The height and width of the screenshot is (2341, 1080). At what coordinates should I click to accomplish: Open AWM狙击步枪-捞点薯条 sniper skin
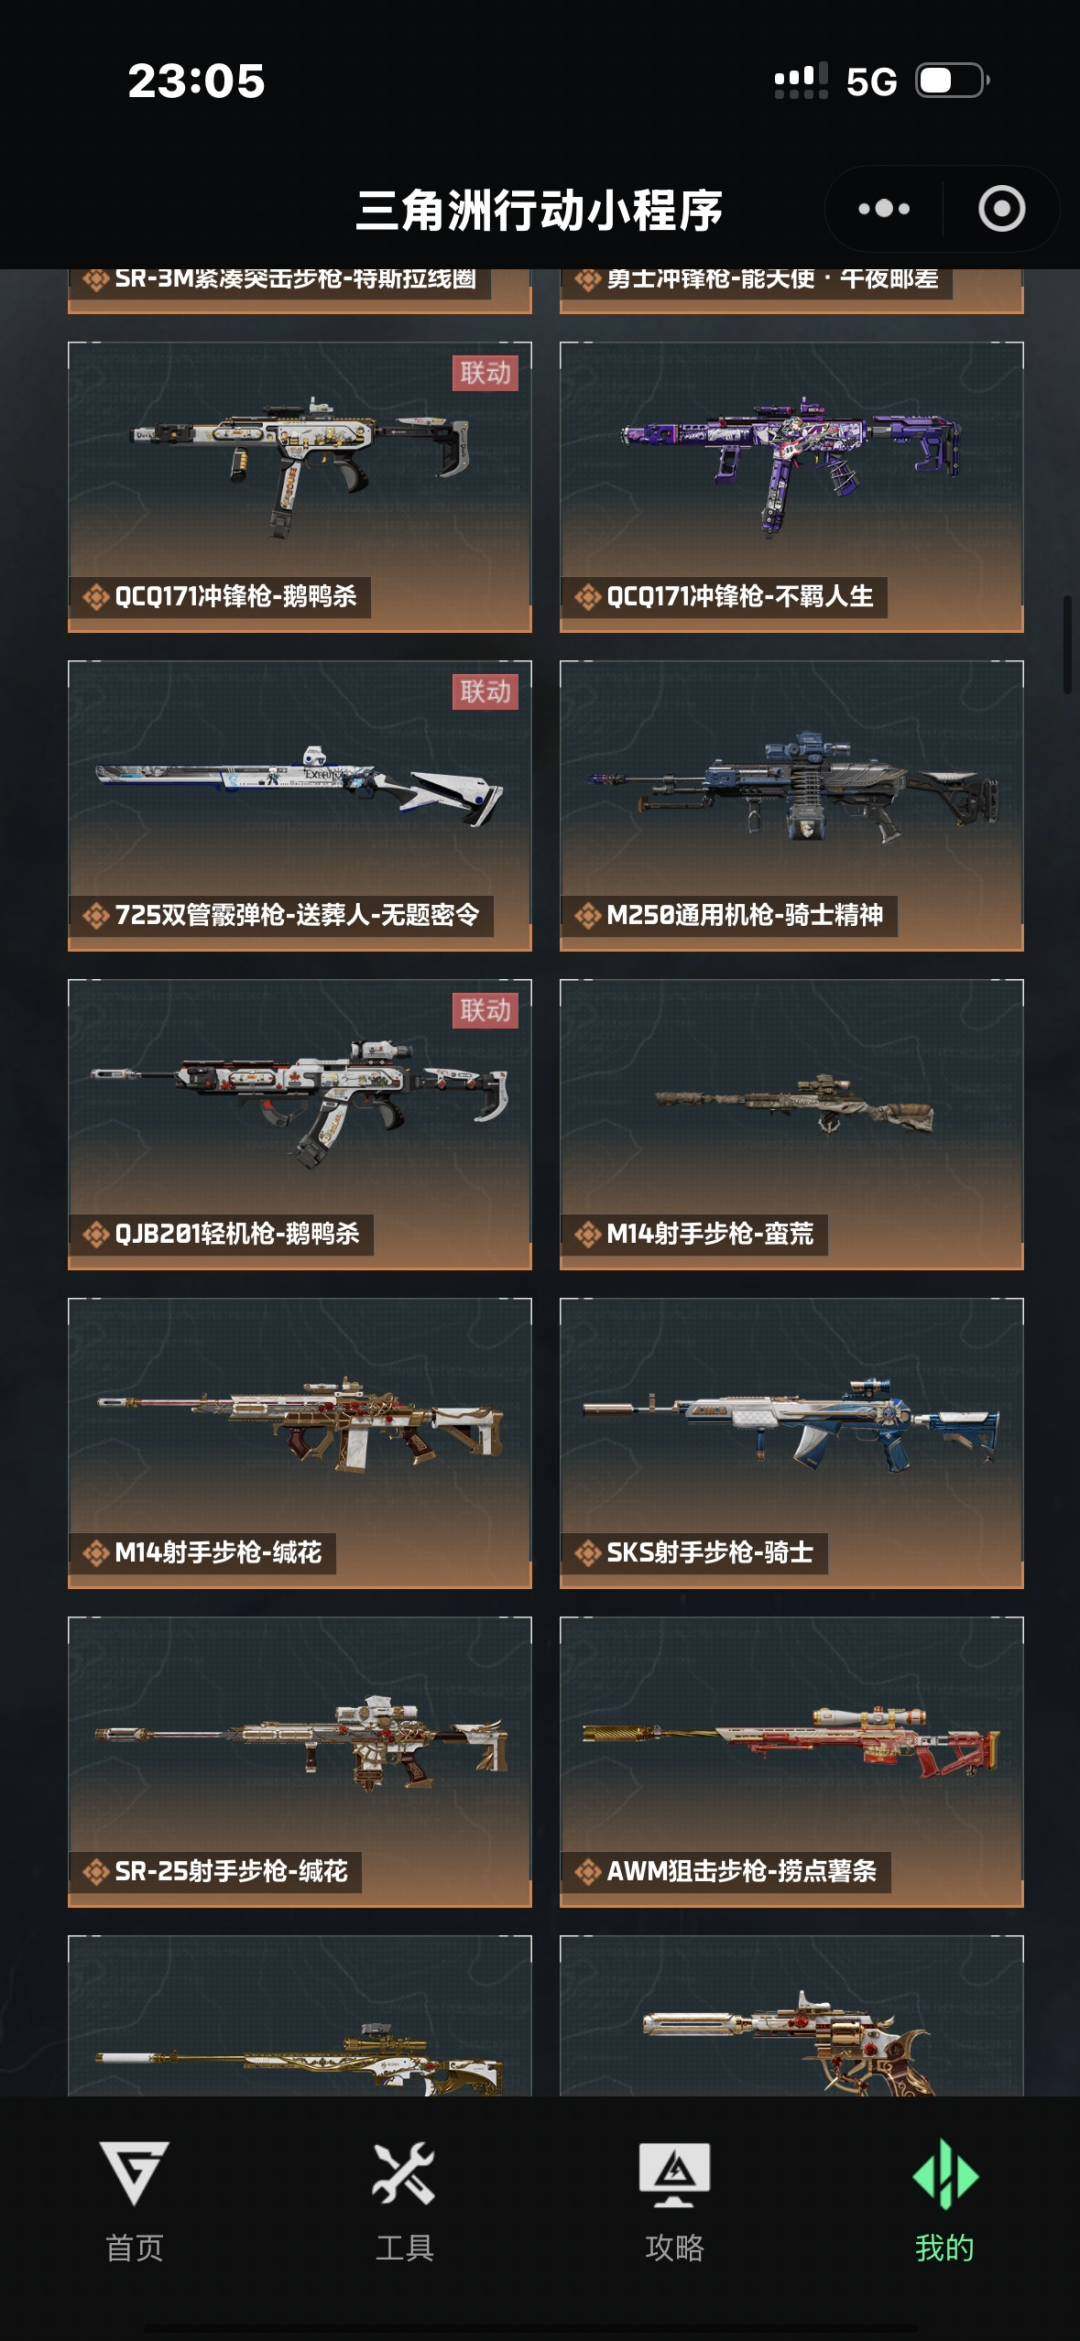(x=792, y=1762)
